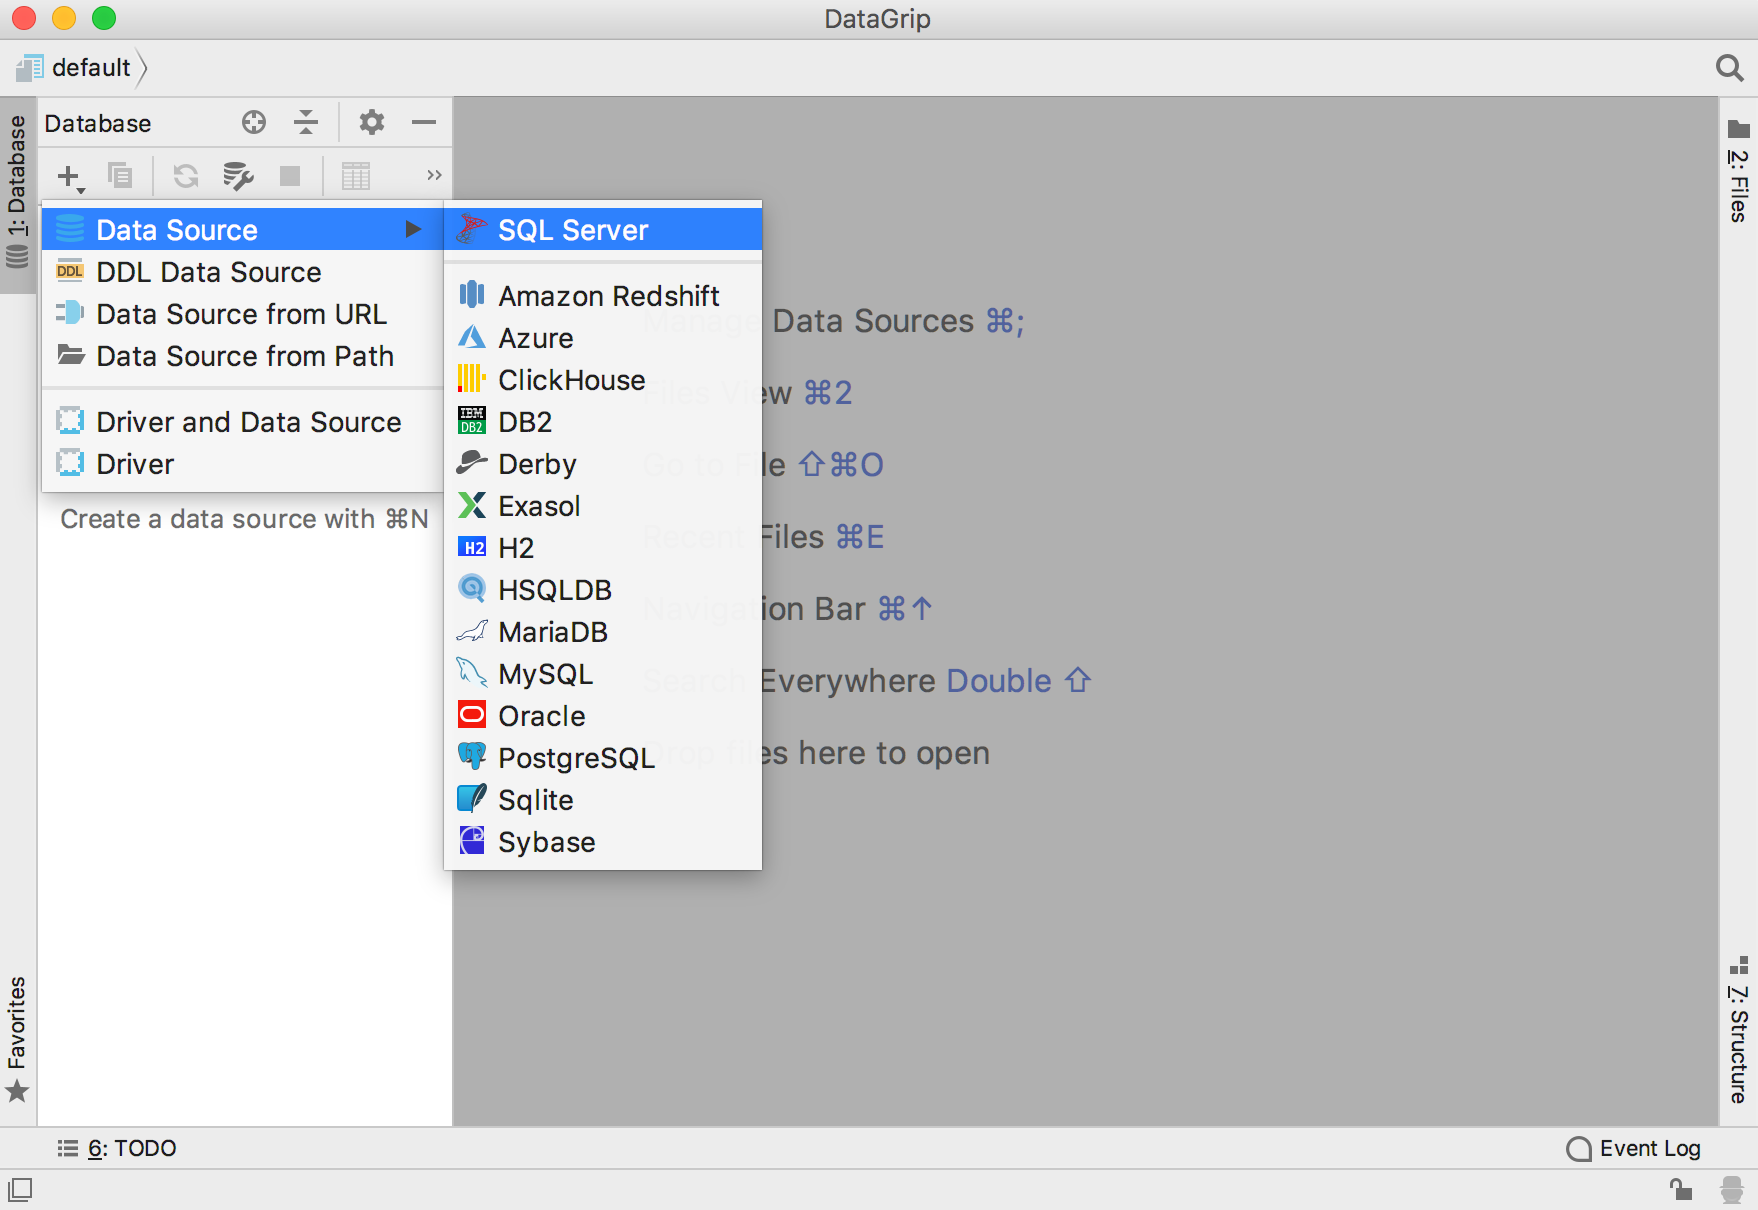Screen dimensions: 1758x1210
Task: Select Data Source from Path
Action: [x=242, y=356]
